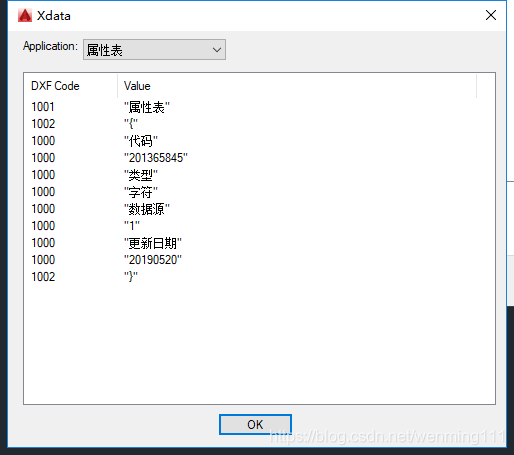Viewport: 514px width, 455px height.
Task: Select the "201365845" value entry
Action: [x=156, y=158]
